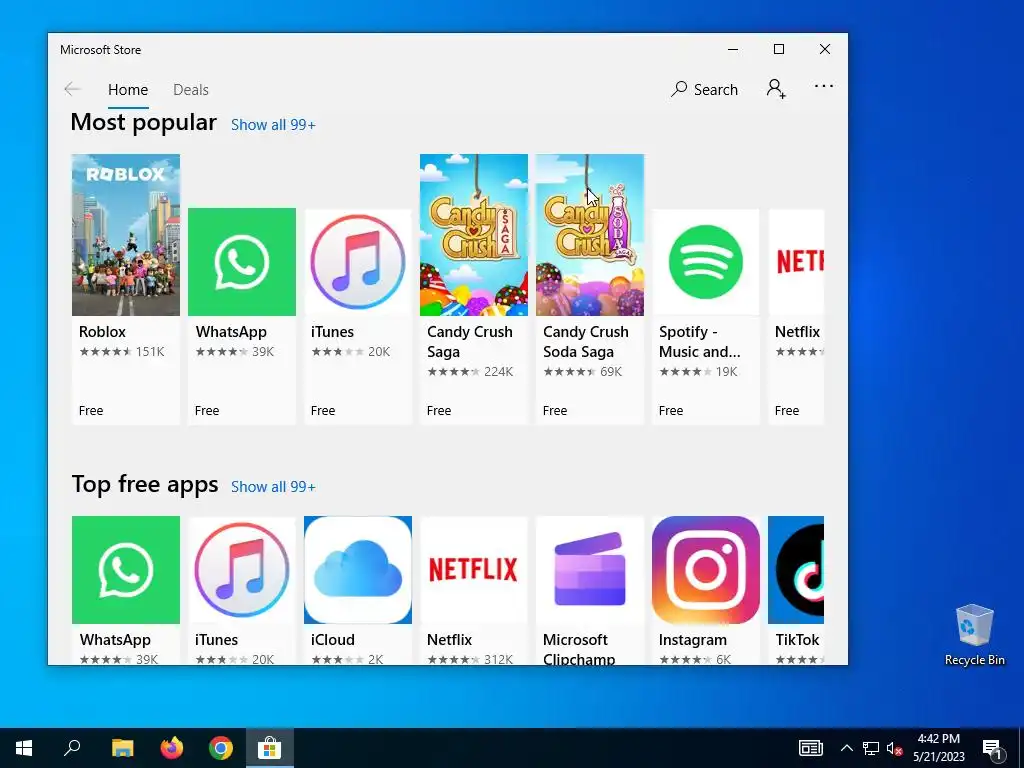1024x768 pixels.
Task: Open the Instagram app icon
Action: pyautogui.click(x=705, y=570)
